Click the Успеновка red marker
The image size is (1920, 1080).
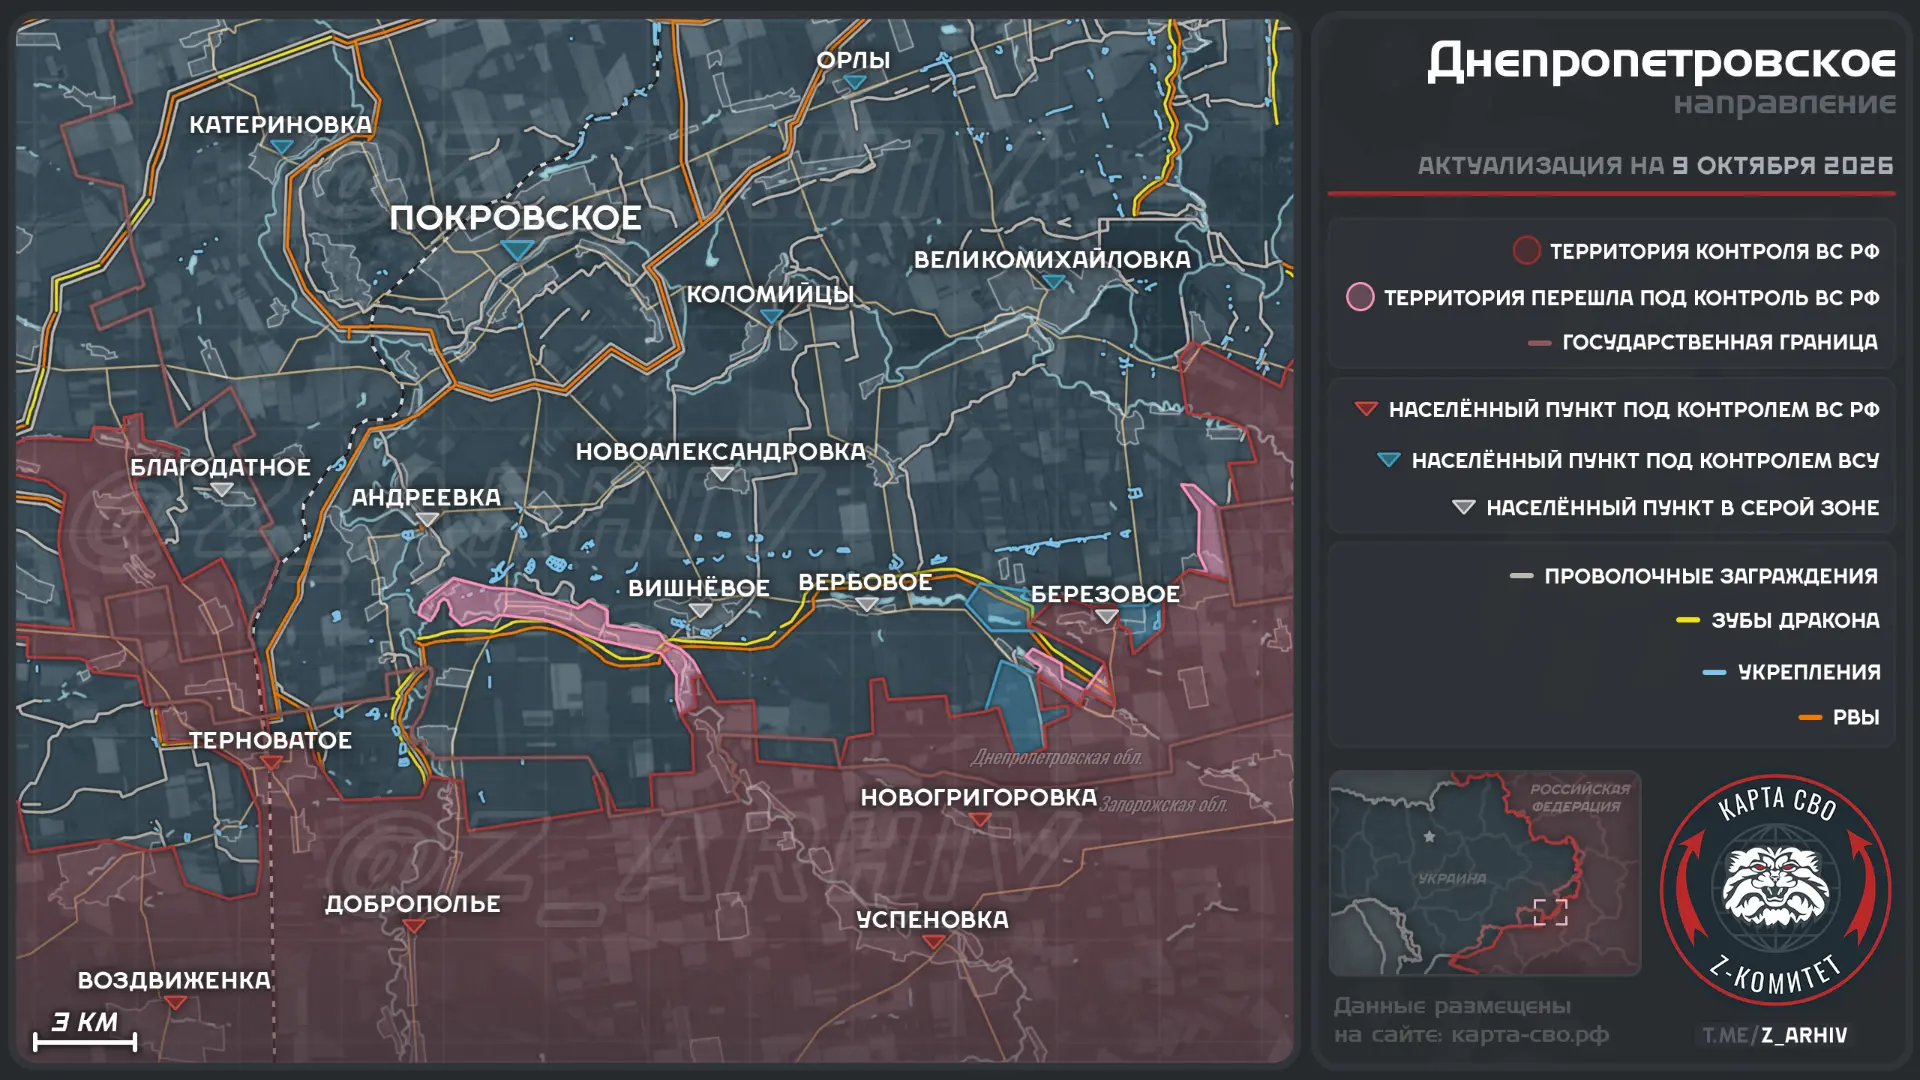(933, 941)
